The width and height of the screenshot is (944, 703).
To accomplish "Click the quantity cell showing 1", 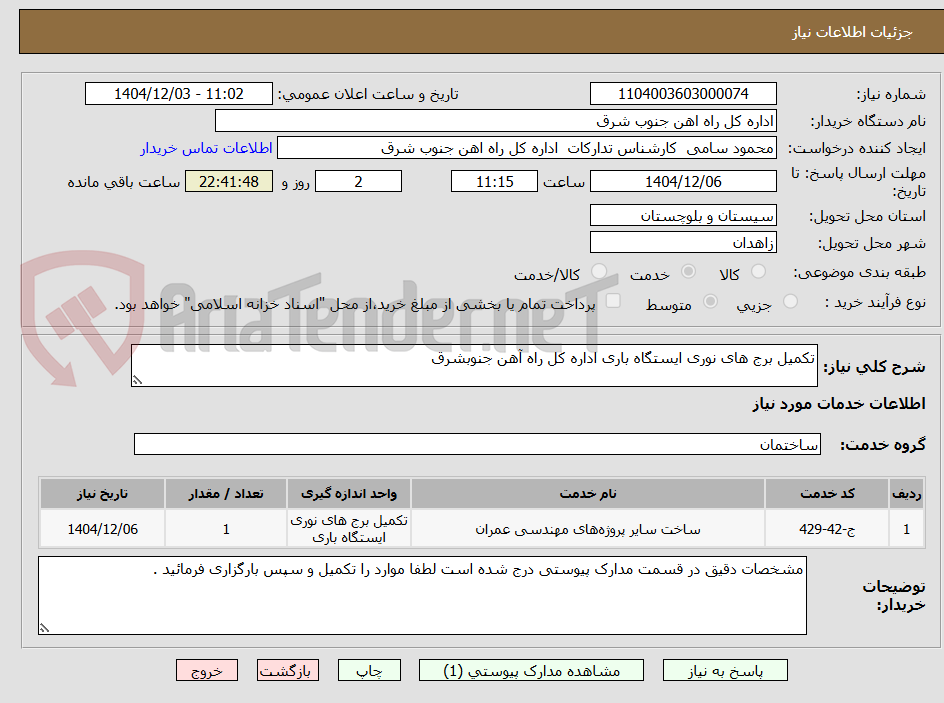I will [226, 529].
